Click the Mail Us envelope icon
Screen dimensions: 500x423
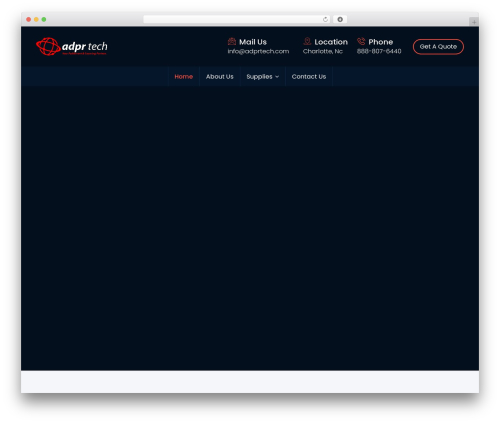click(232, 42)
